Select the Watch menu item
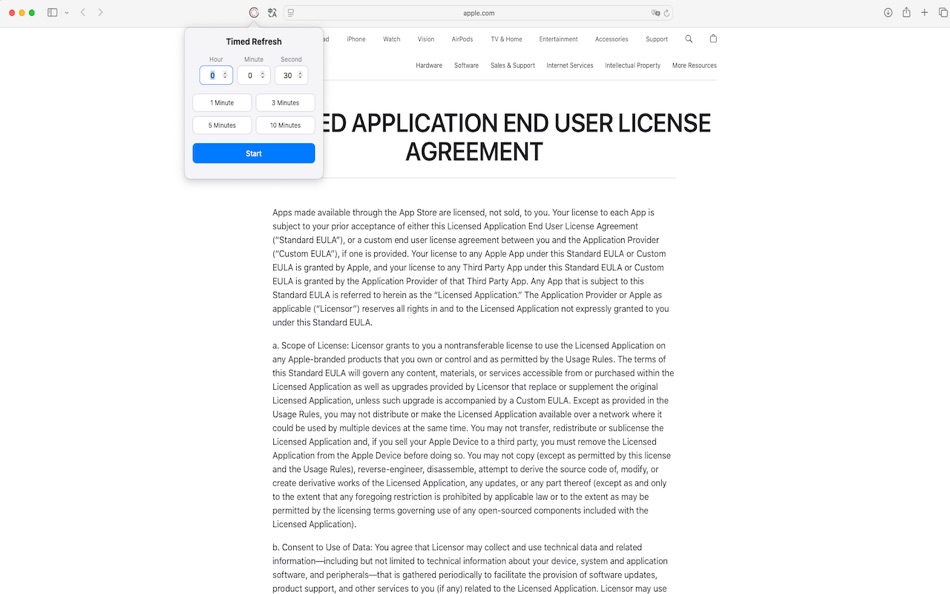 [x=391, y=39]
